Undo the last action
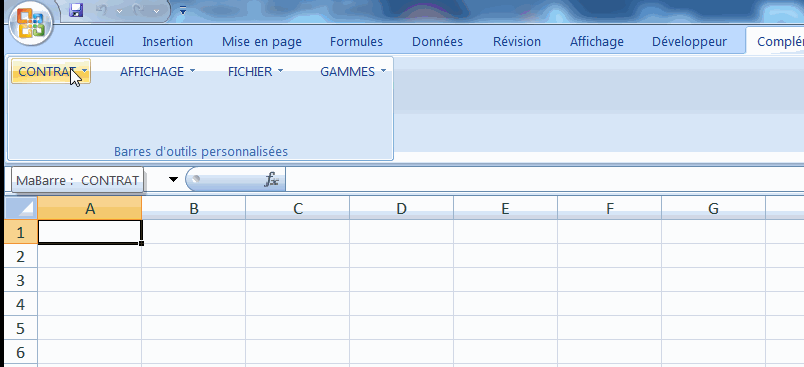Screen dimensions: 804x367 coord(102,10)
